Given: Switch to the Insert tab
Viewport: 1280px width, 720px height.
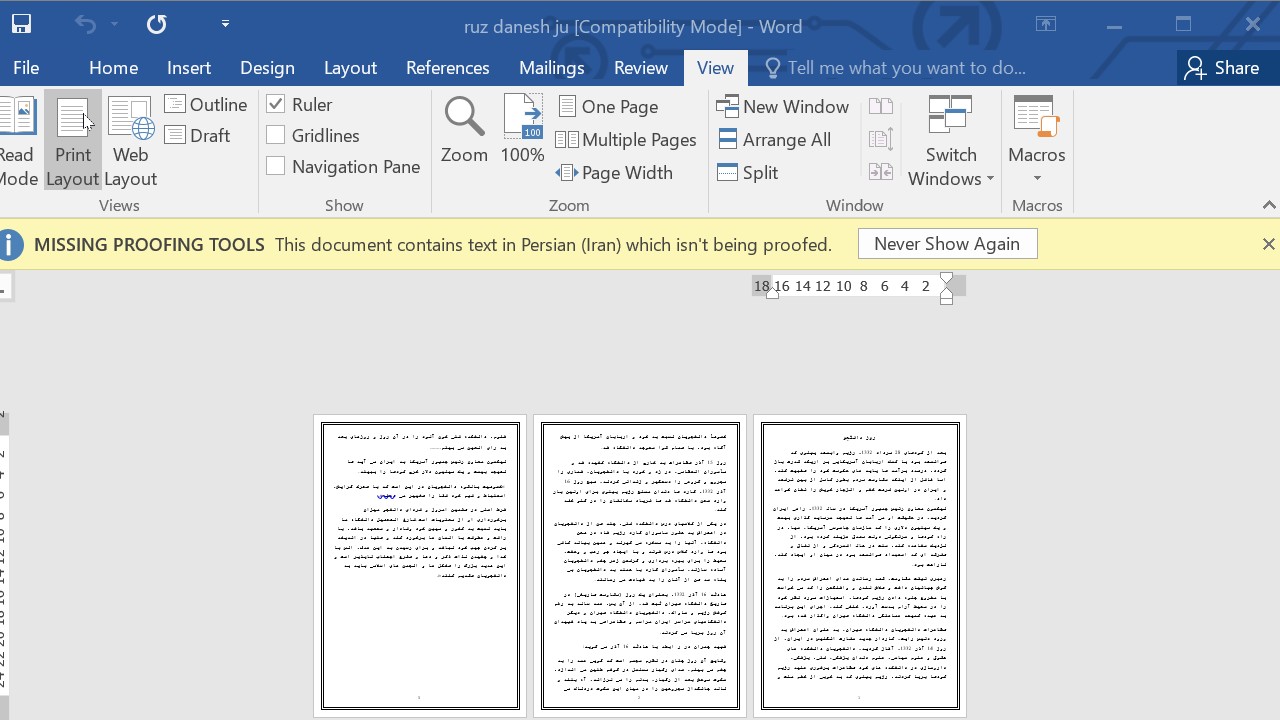Looking at the screenshot, I should [189, 68].
